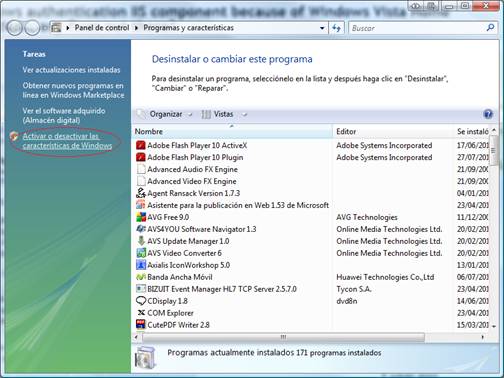Select the AVG Technologies editor cell

click(367, 217)
